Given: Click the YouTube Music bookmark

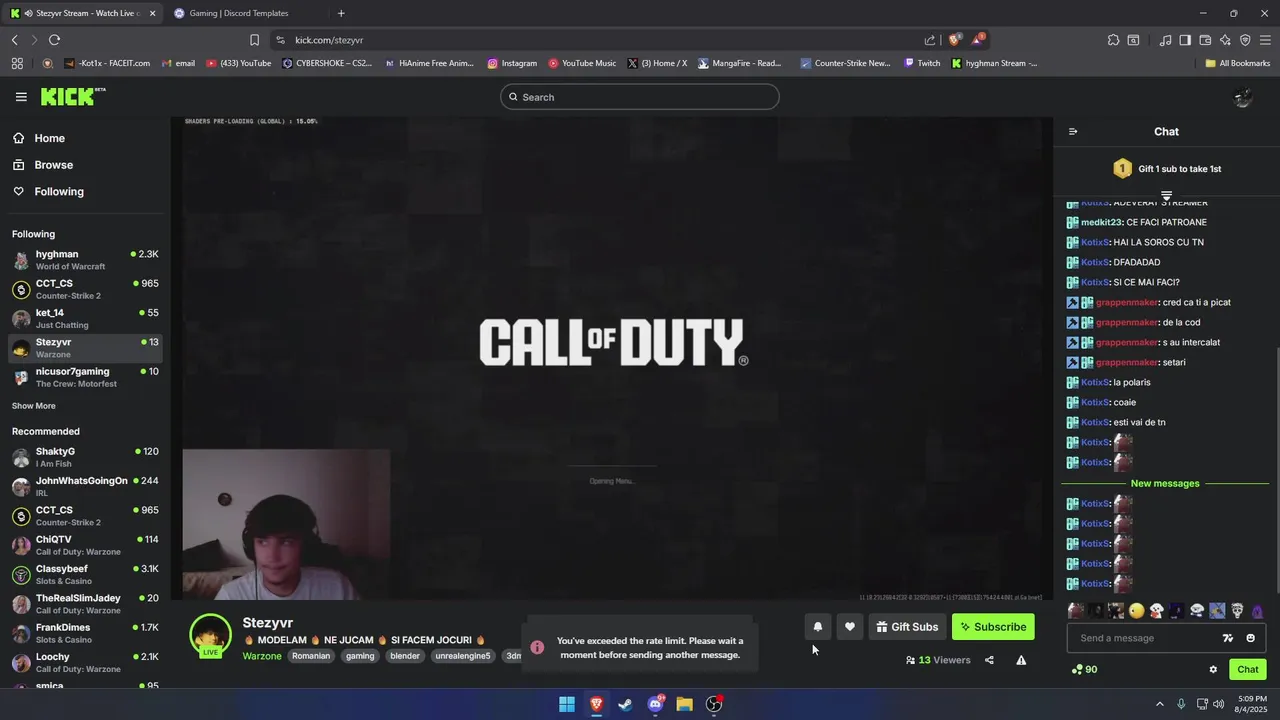Looking at the screenshot, I should (581, 63).
